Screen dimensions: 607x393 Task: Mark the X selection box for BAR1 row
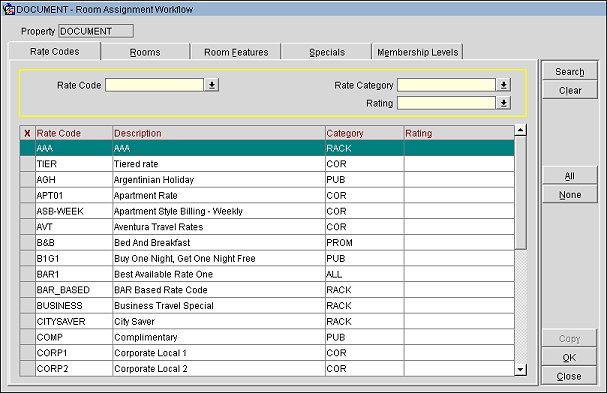(27, 274)
